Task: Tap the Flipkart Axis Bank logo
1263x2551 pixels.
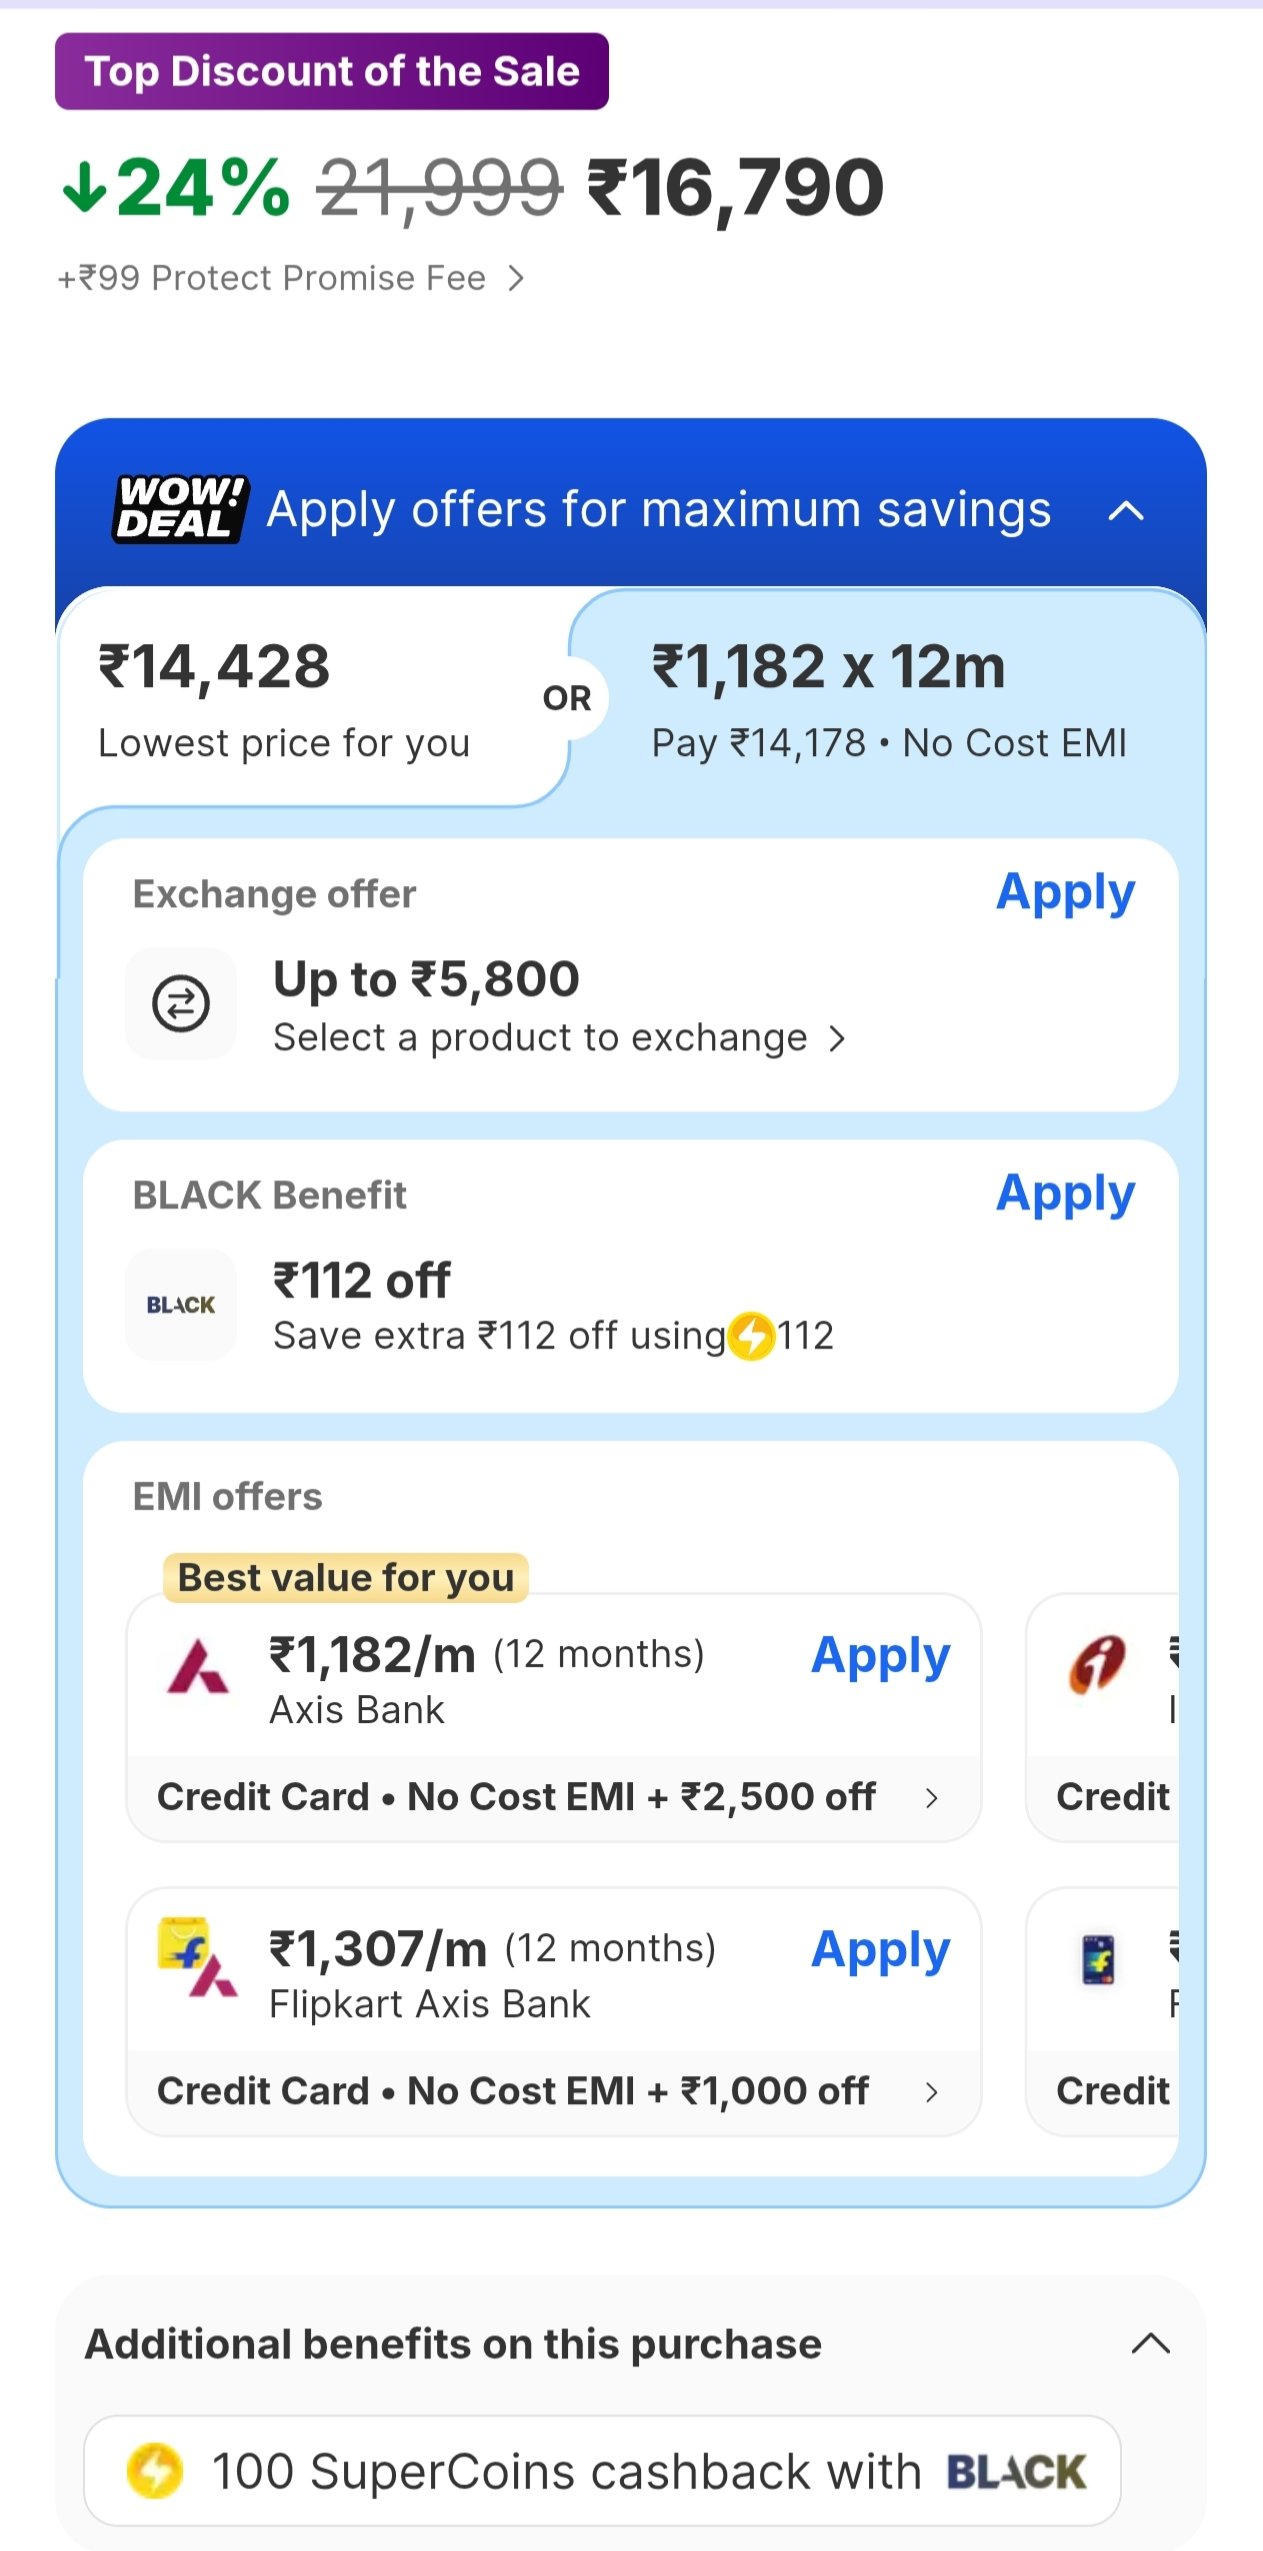Action: (198, 1957)
